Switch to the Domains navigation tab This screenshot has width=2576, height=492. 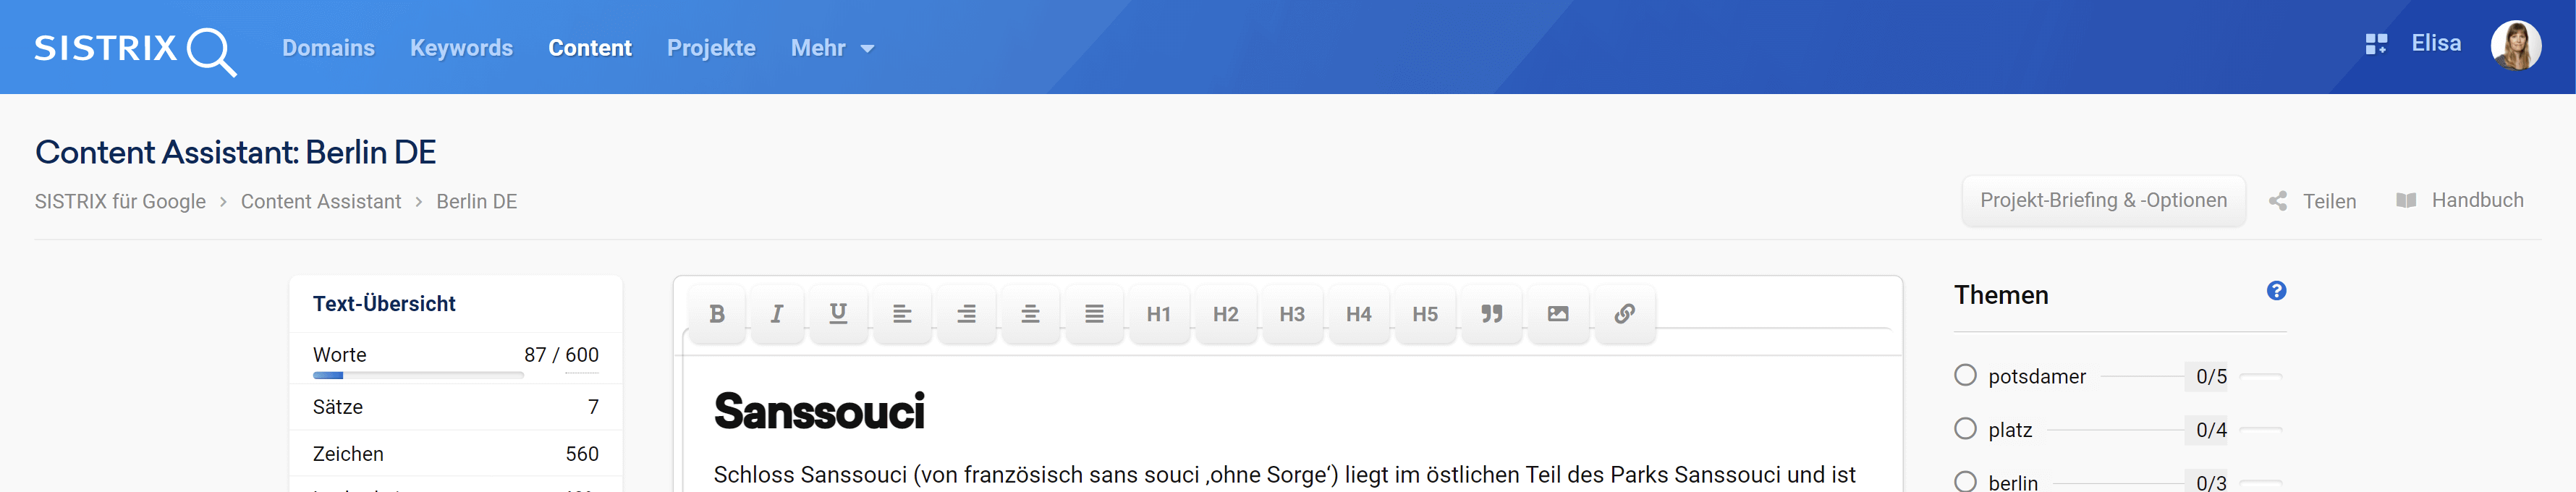[x=328, y=48]
